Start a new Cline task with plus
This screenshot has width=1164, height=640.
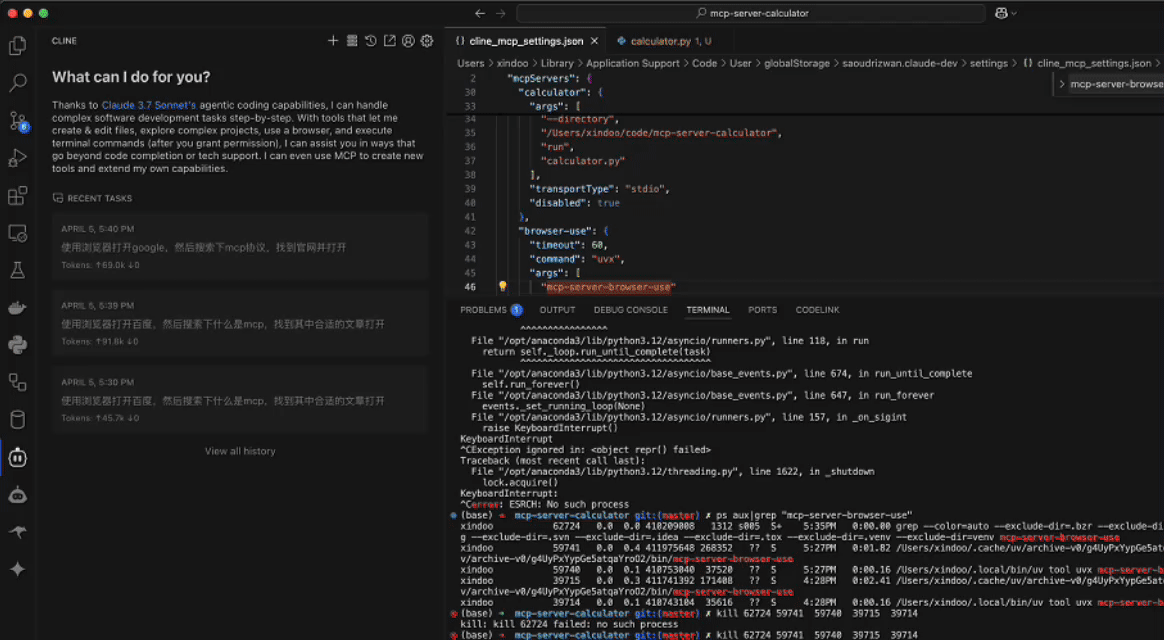[x=333, y=41]
